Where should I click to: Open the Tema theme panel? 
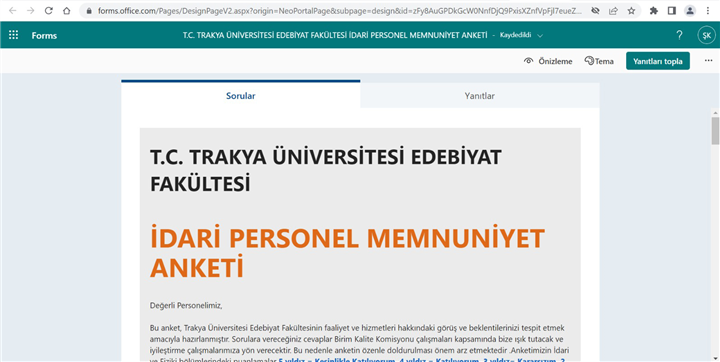point(599,61)
